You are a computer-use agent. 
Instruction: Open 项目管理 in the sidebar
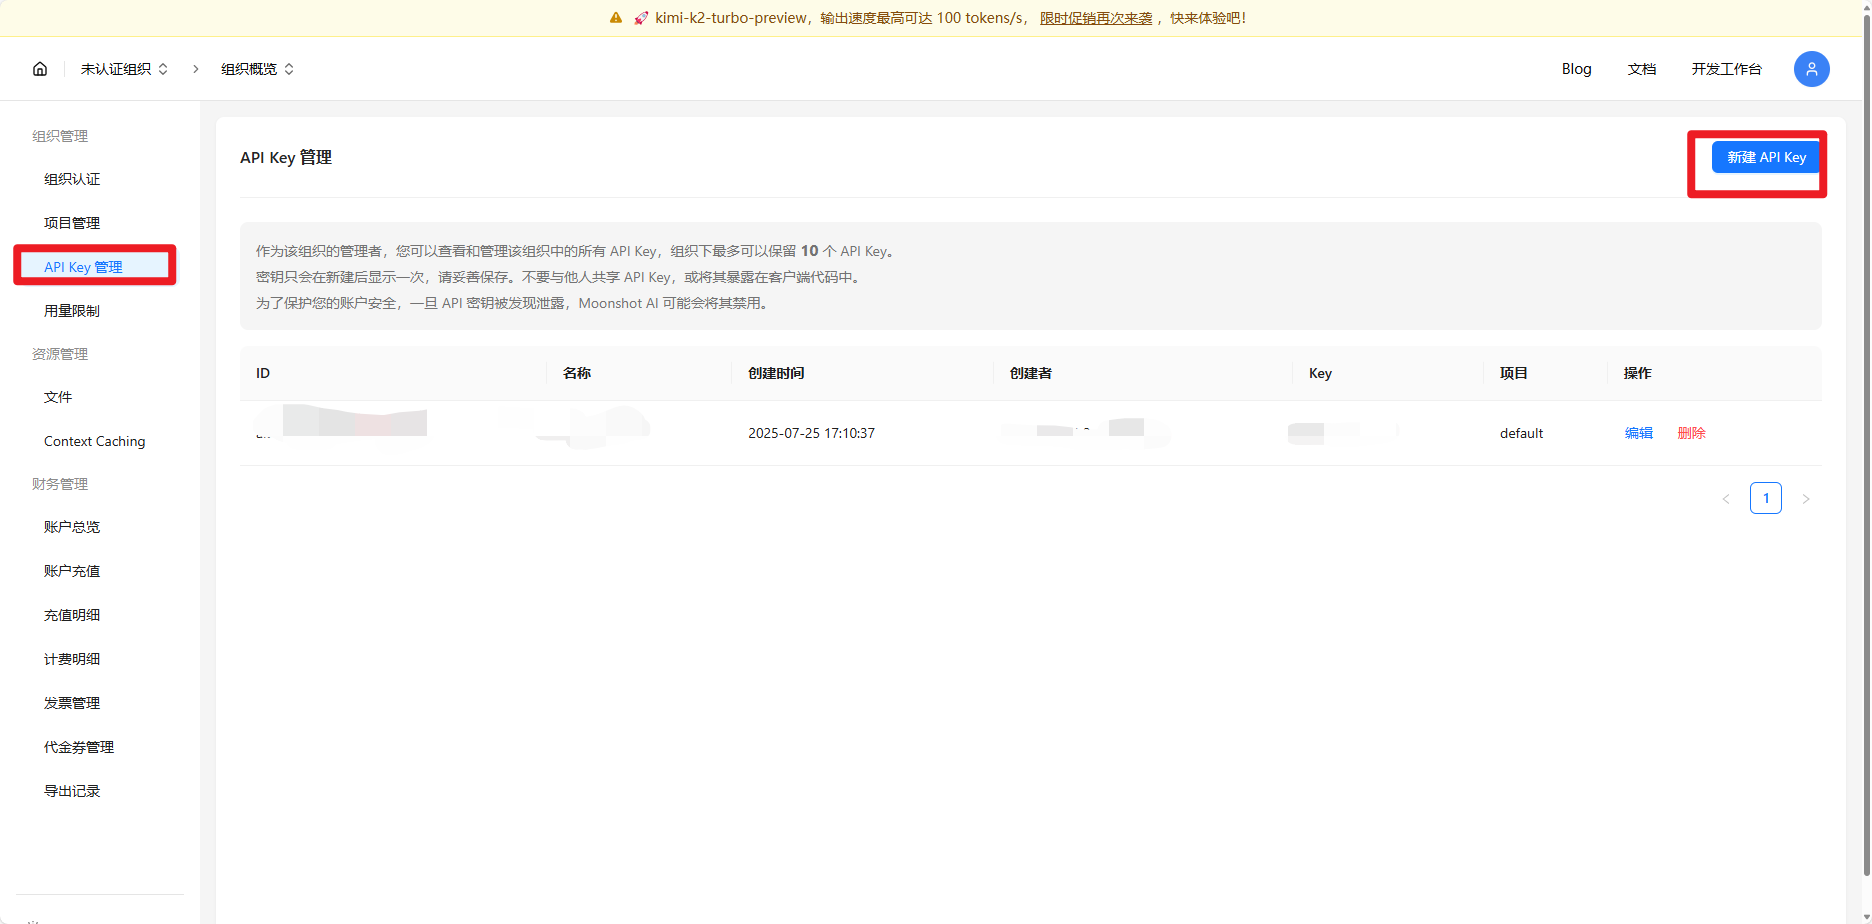[72, 223]
